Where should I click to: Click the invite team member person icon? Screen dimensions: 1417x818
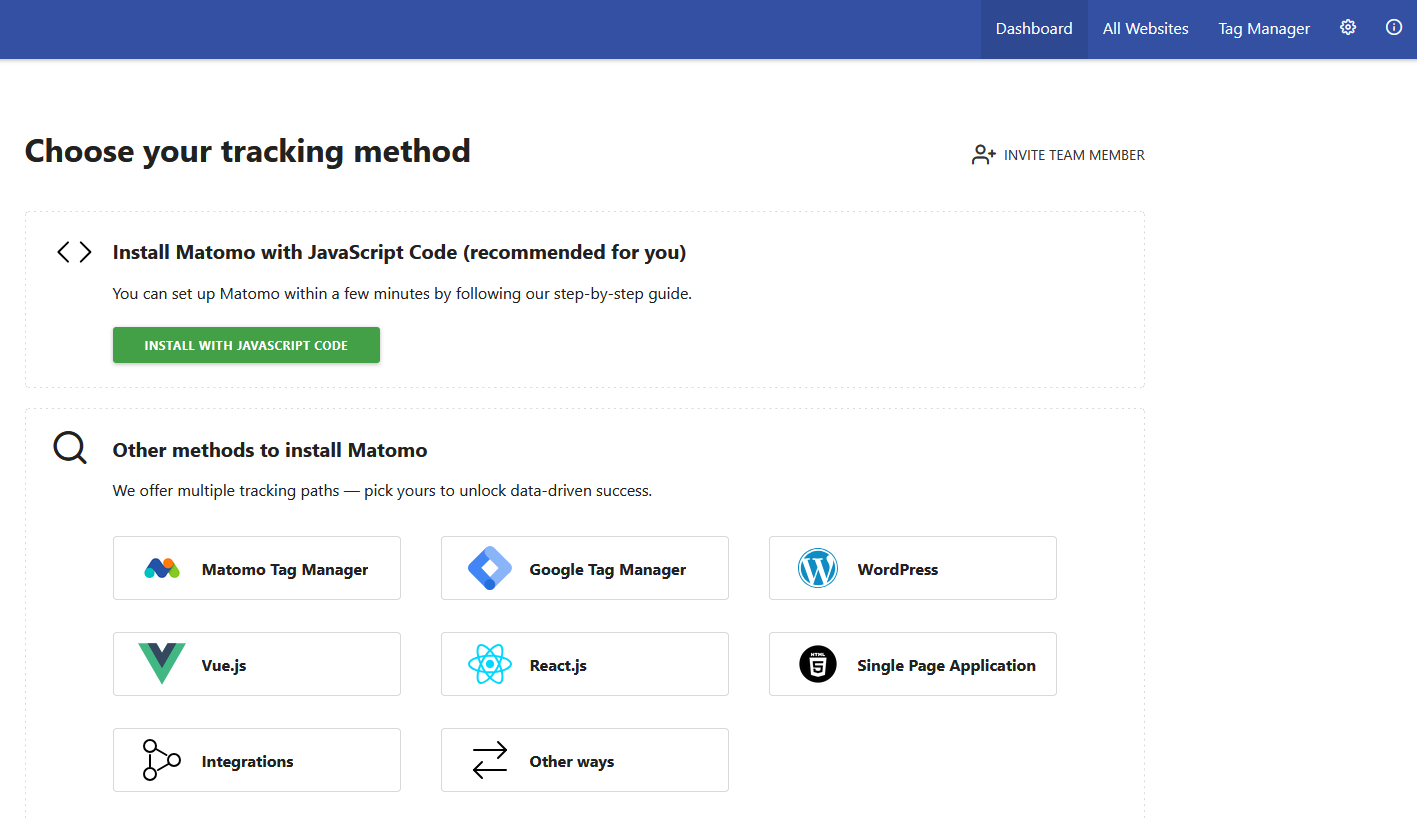point(983,155)
